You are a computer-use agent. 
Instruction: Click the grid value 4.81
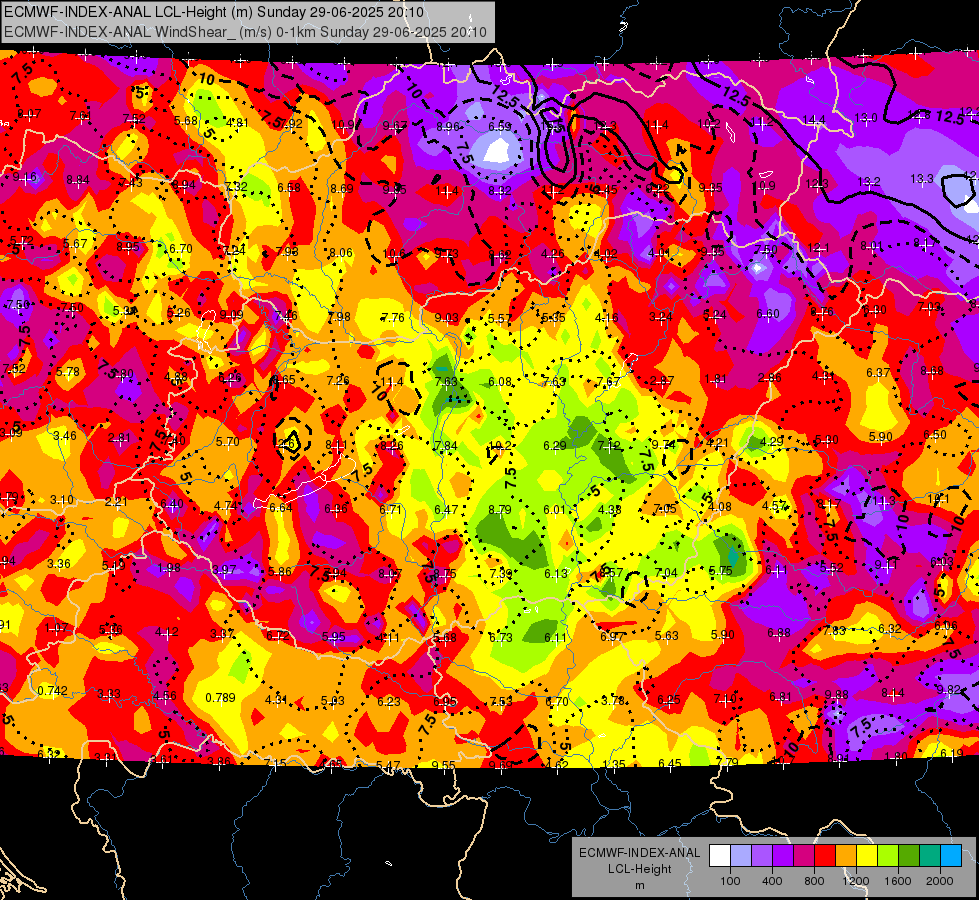tap(237, 122)
